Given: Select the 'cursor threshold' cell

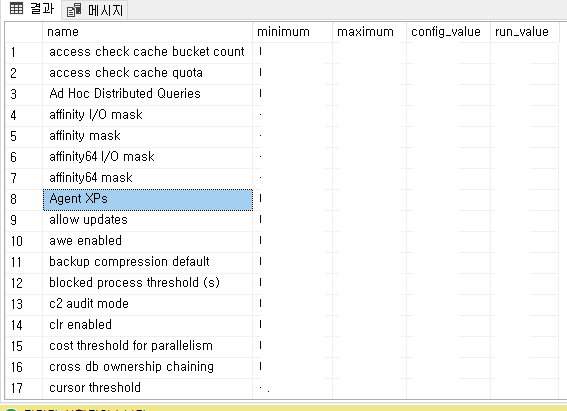Looking at the screenshot, I should (x=148, y=388).
